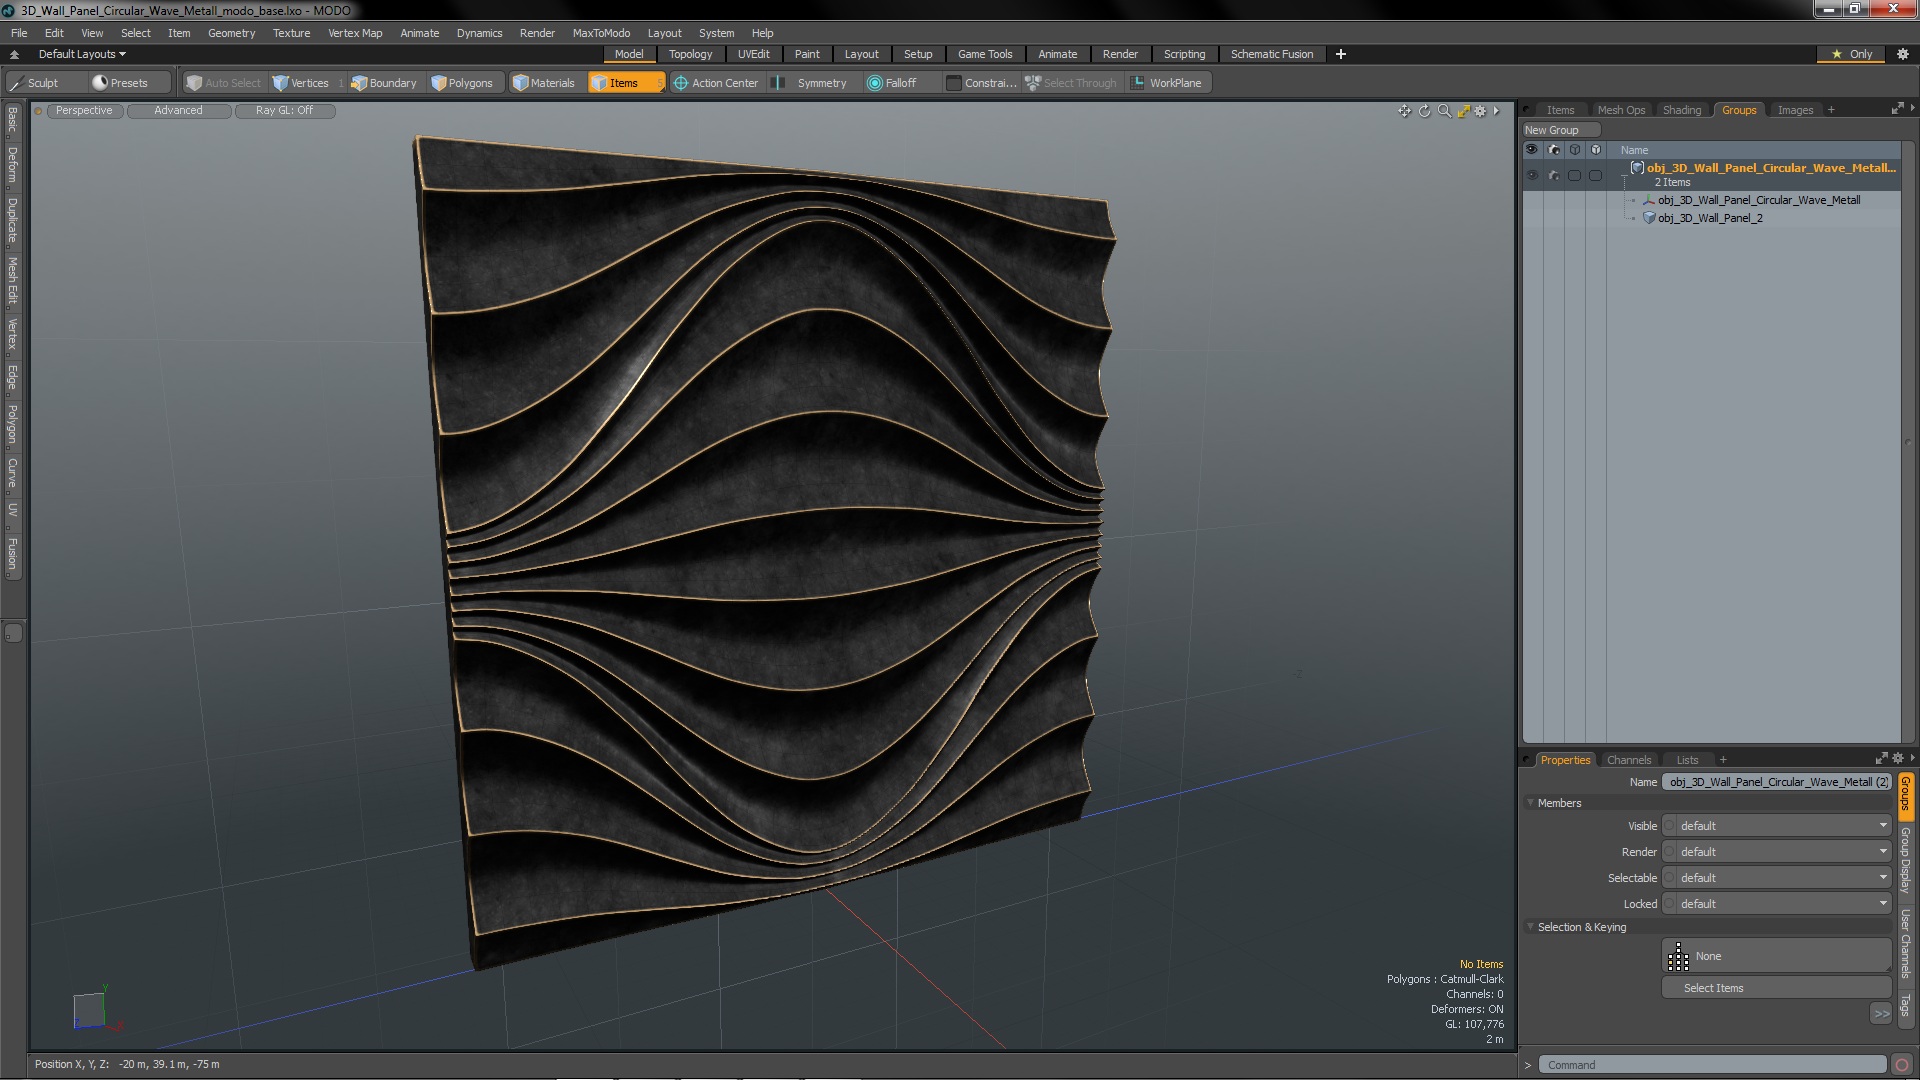Switch to the UVEdit layout tab
Screen dimensions: 1920x1080
point(753,54)
